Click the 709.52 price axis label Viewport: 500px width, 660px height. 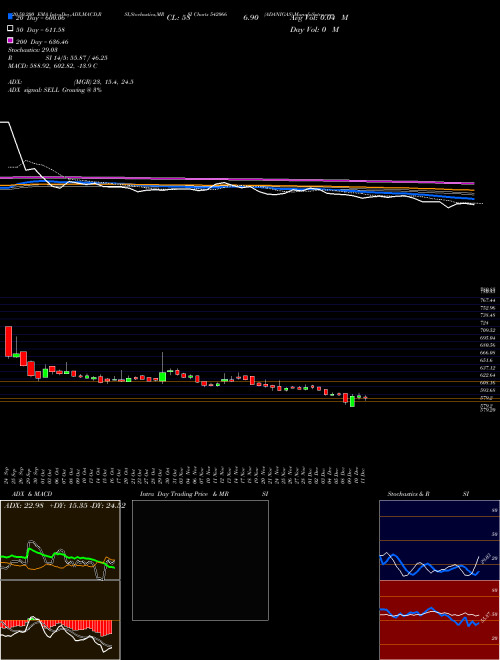click(488, 330)
